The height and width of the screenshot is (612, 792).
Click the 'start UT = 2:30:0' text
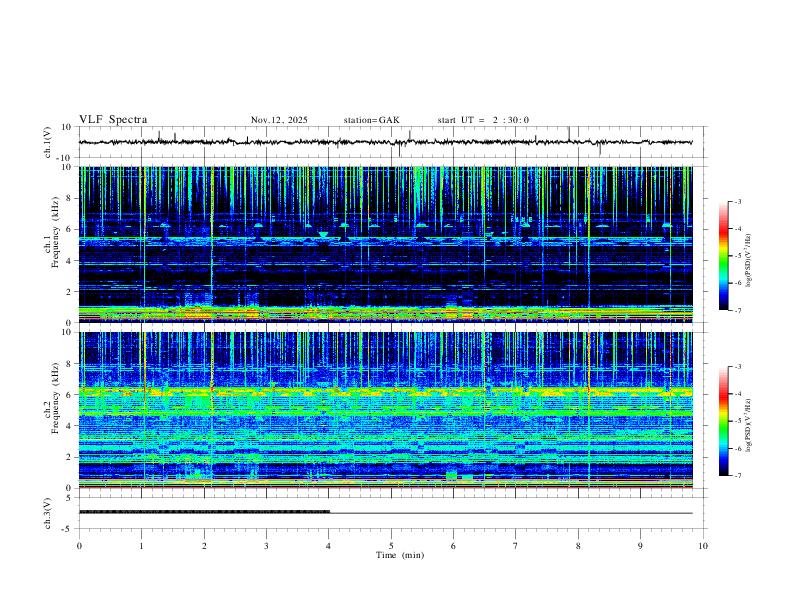[483, 120]
